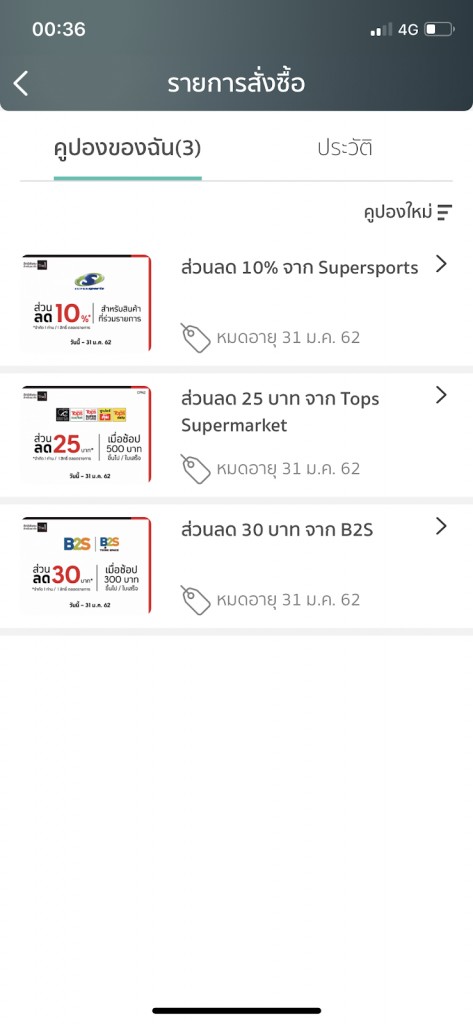Image resolution: width=473 pixels, height=1024 pixels.
Task: Tap the Tops 25 baht coupon thumbnail
Action: point(86,434)
